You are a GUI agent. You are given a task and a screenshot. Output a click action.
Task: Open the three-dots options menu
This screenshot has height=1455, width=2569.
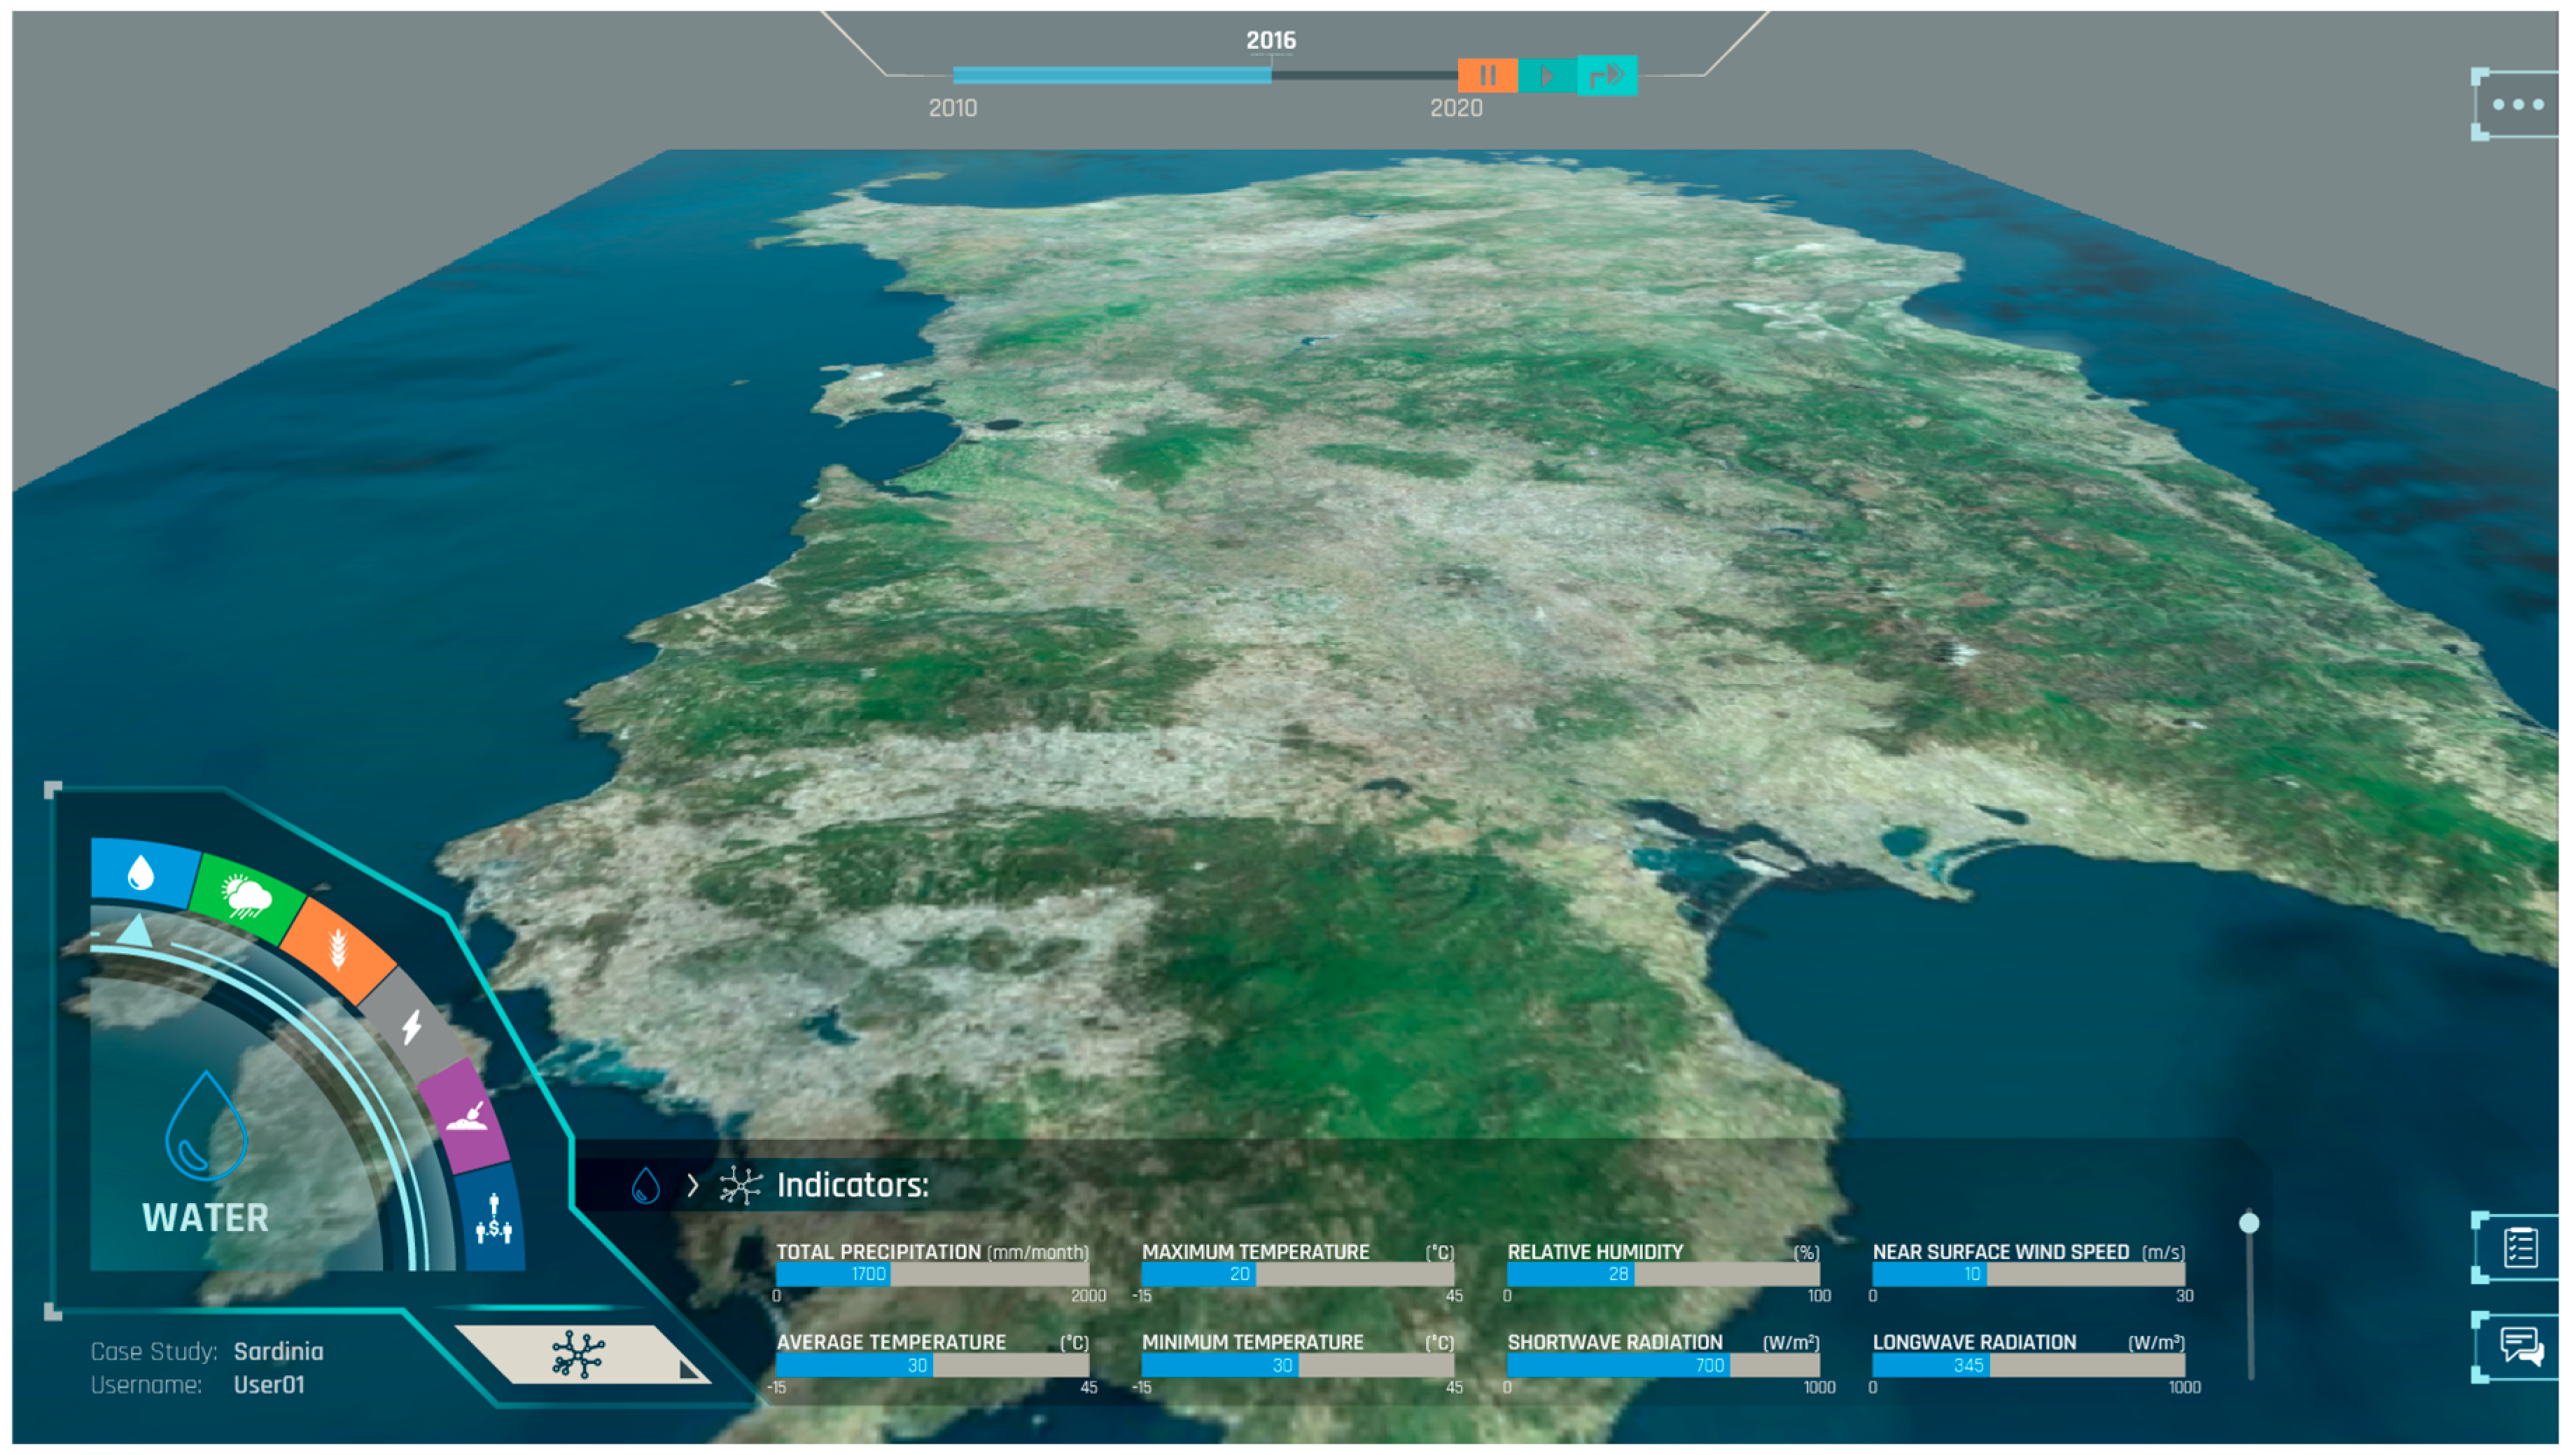[x=2516, y=104]
